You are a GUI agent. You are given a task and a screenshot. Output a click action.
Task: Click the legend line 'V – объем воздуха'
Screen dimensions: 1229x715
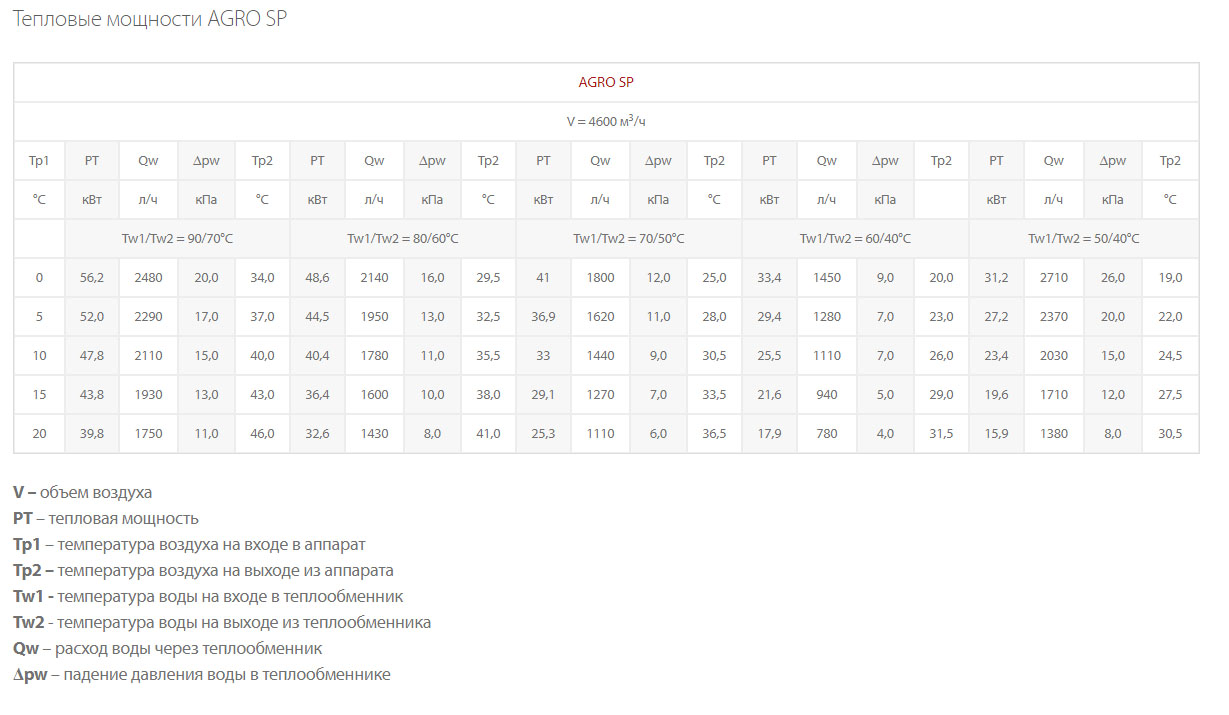[x=83, y=492]
